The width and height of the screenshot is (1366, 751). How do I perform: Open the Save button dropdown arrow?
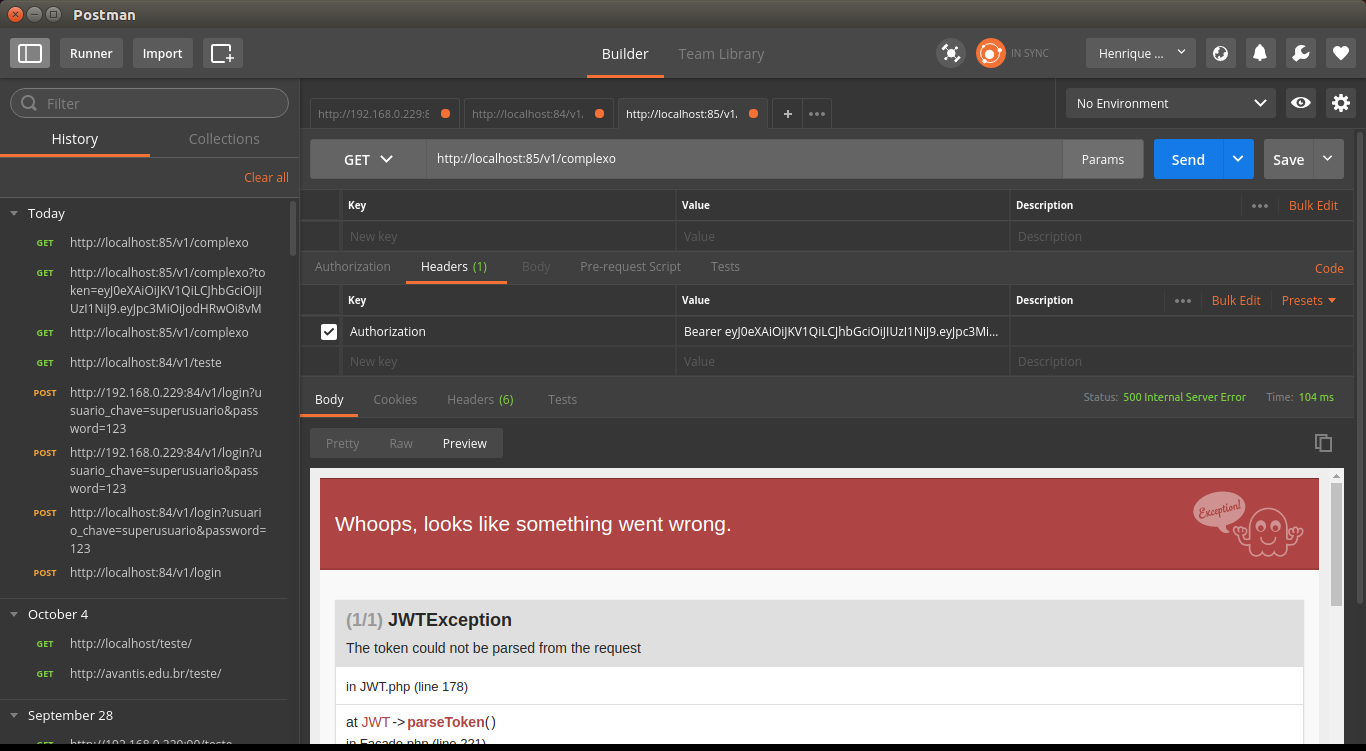click(1328, 159)
